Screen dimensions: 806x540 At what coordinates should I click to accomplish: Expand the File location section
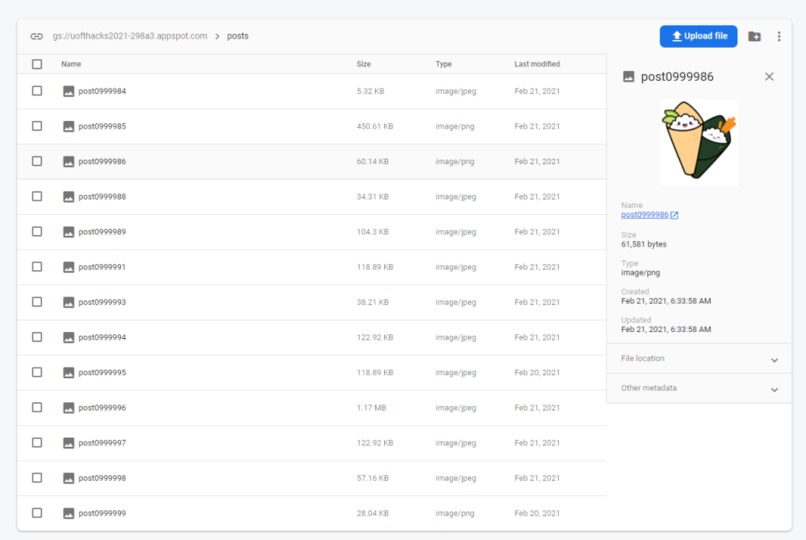[x=699, y=359]
